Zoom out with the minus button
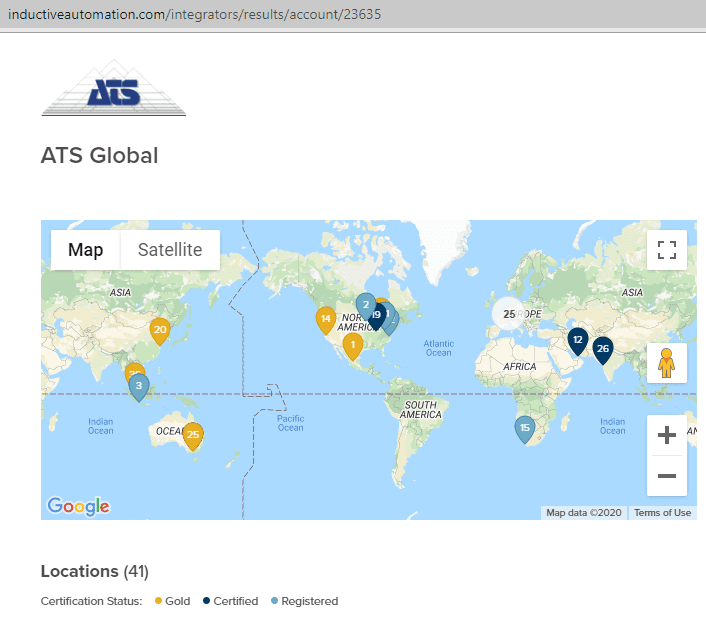This screenshot has width=706, height=619. coord(667,476)
